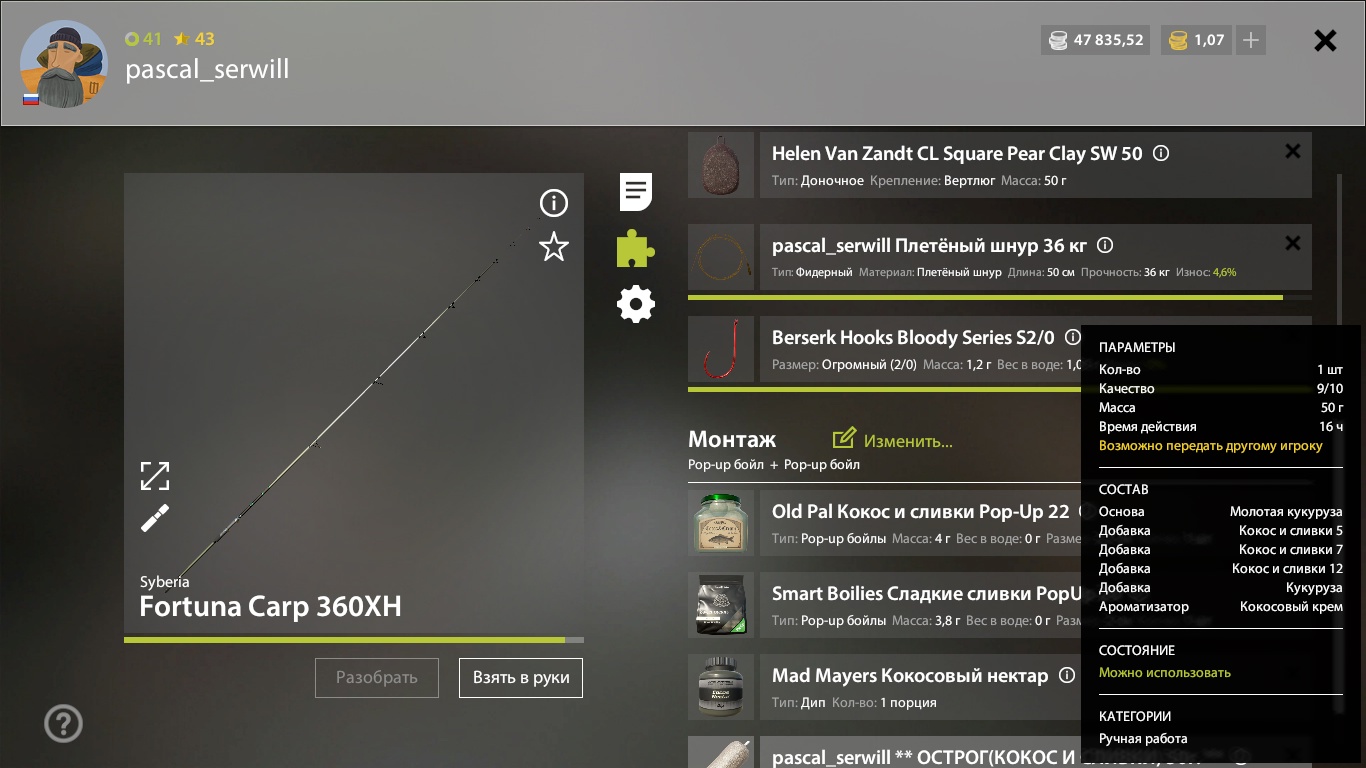Viewport: 1366px width, 768px height.
Task: Remove Плетёный шнур 36 кг leader
Action: [x=1293, y=243]
